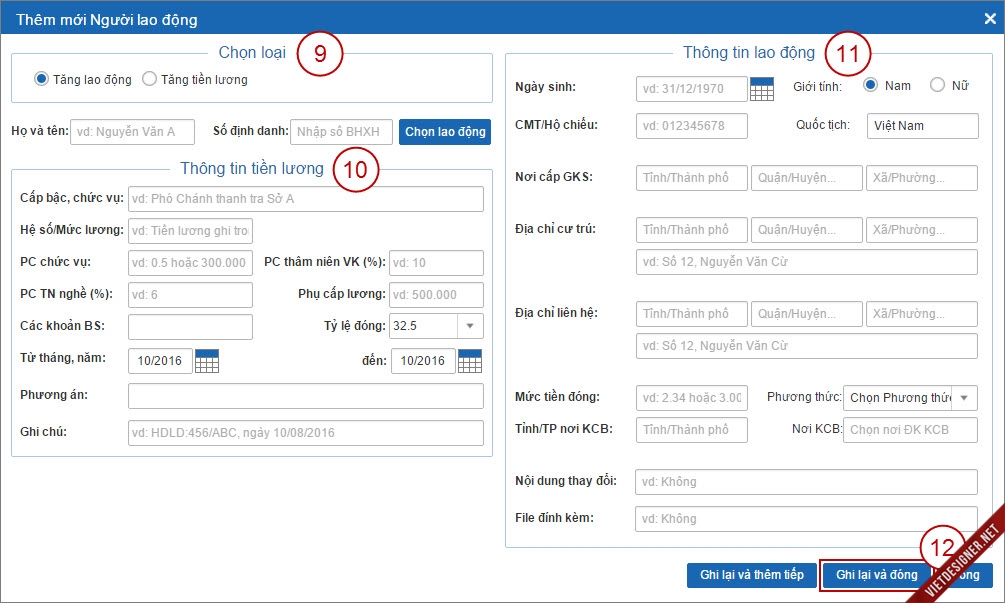1005x603 pixels.
Task: Open the Ngày sinh calendar picker
Action: pos(762,89)
